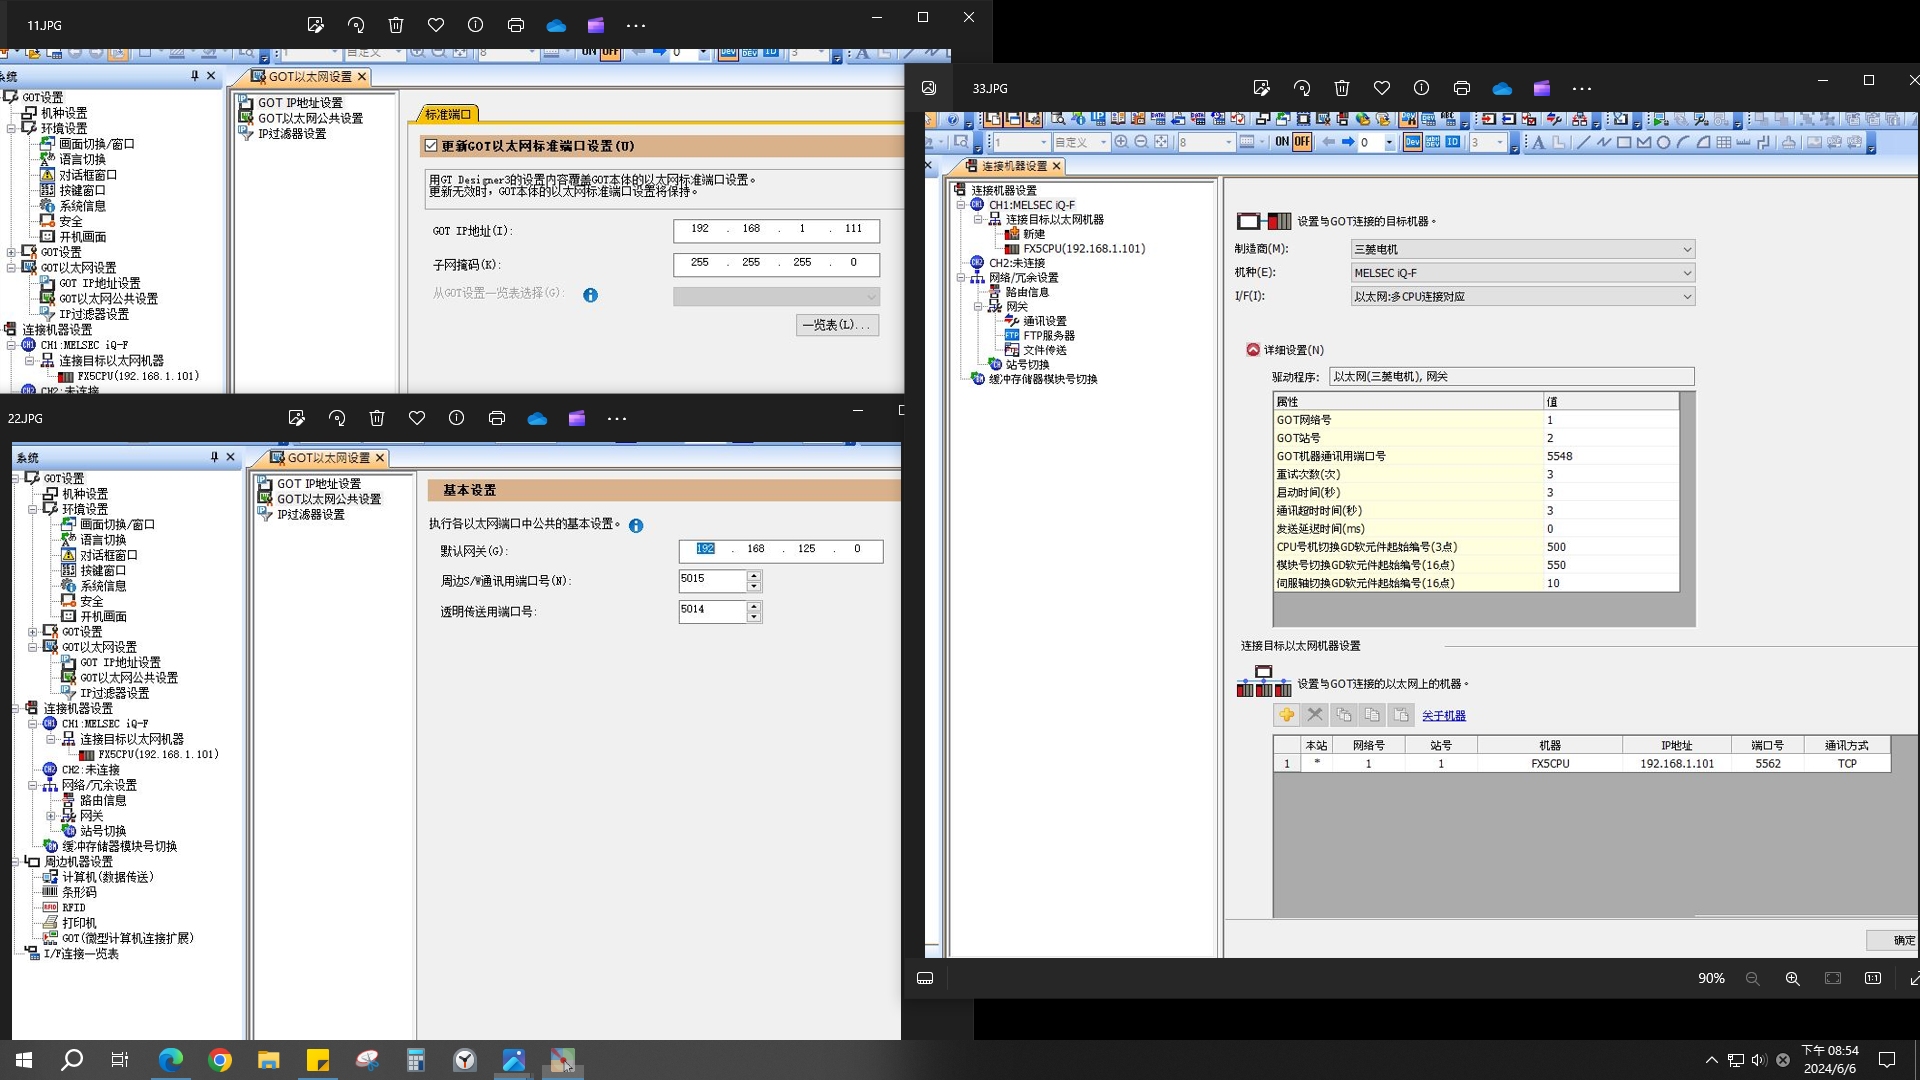Click the file info icon in 11.JPG viewer
Screen dimensions: 1920x1080
476,25
